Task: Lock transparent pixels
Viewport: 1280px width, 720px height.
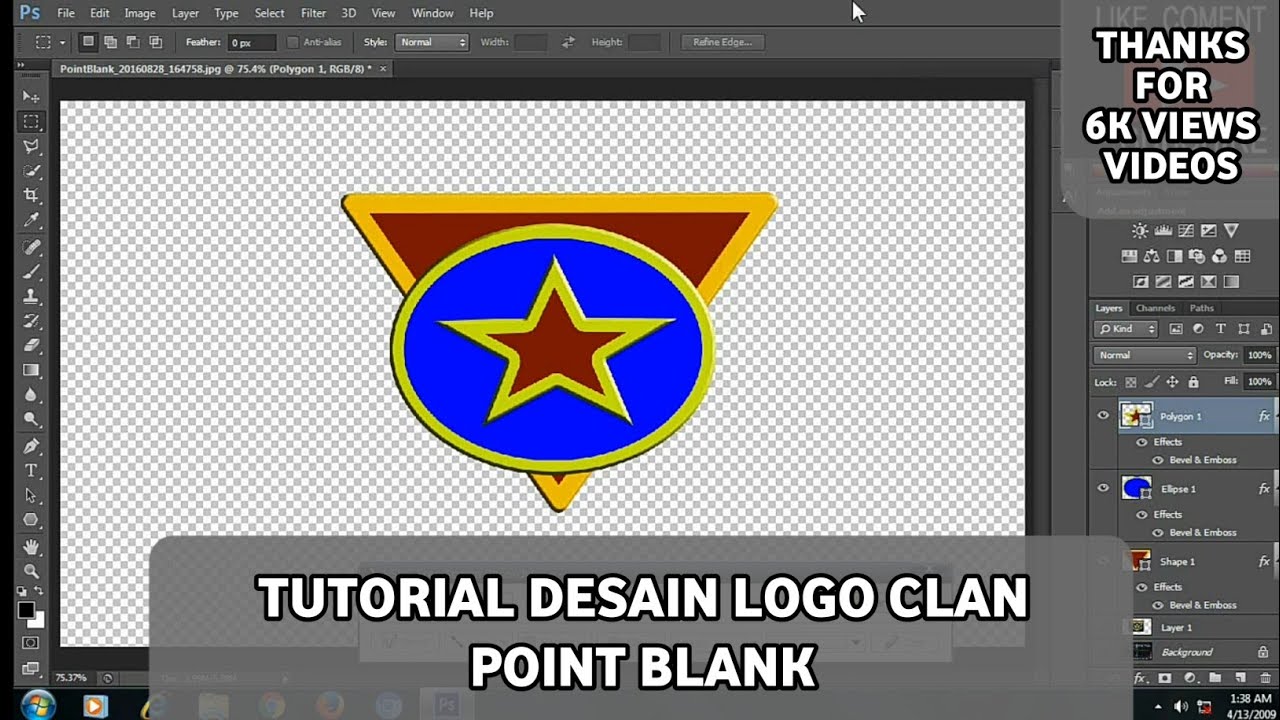Action: (1131, 382)
